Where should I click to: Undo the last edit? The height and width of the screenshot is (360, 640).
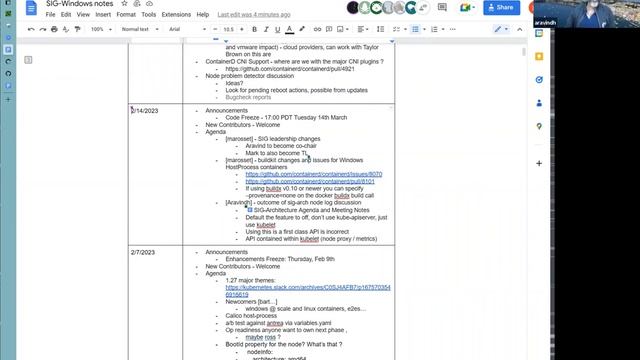(x=31, y=29)
